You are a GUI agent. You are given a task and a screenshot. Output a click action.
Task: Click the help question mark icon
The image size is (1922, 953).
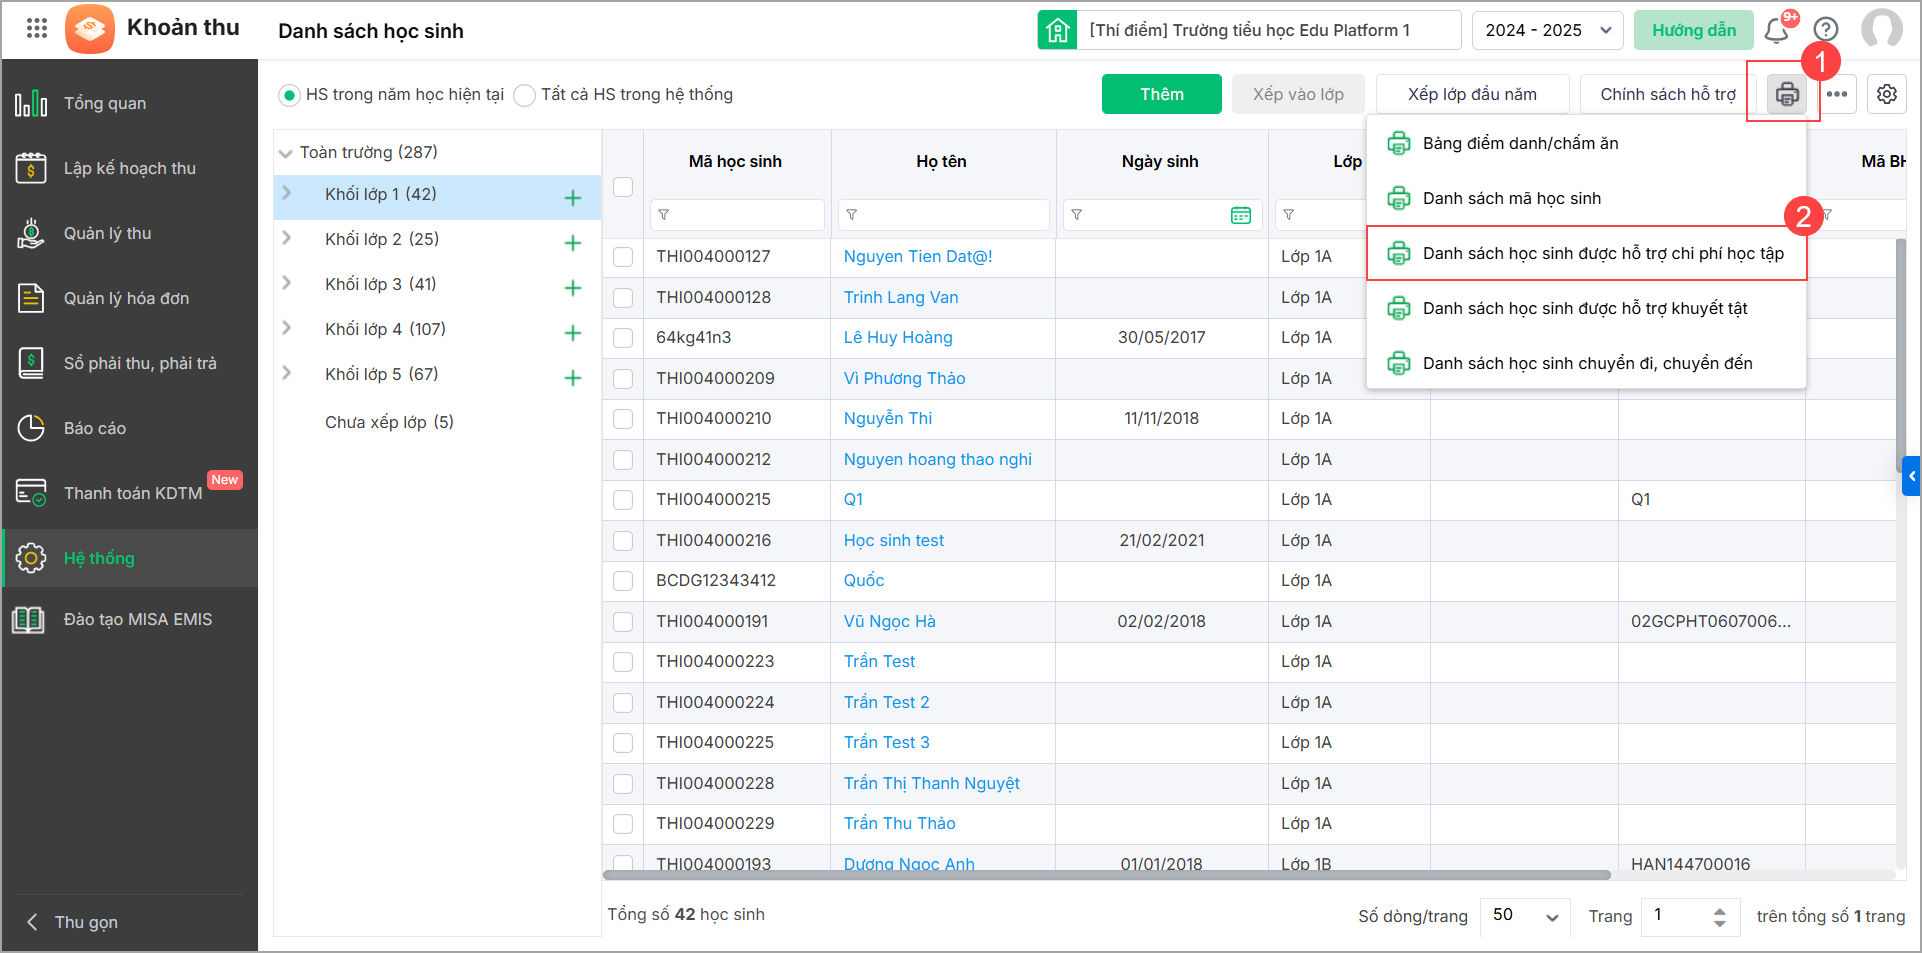point(1826,30)
